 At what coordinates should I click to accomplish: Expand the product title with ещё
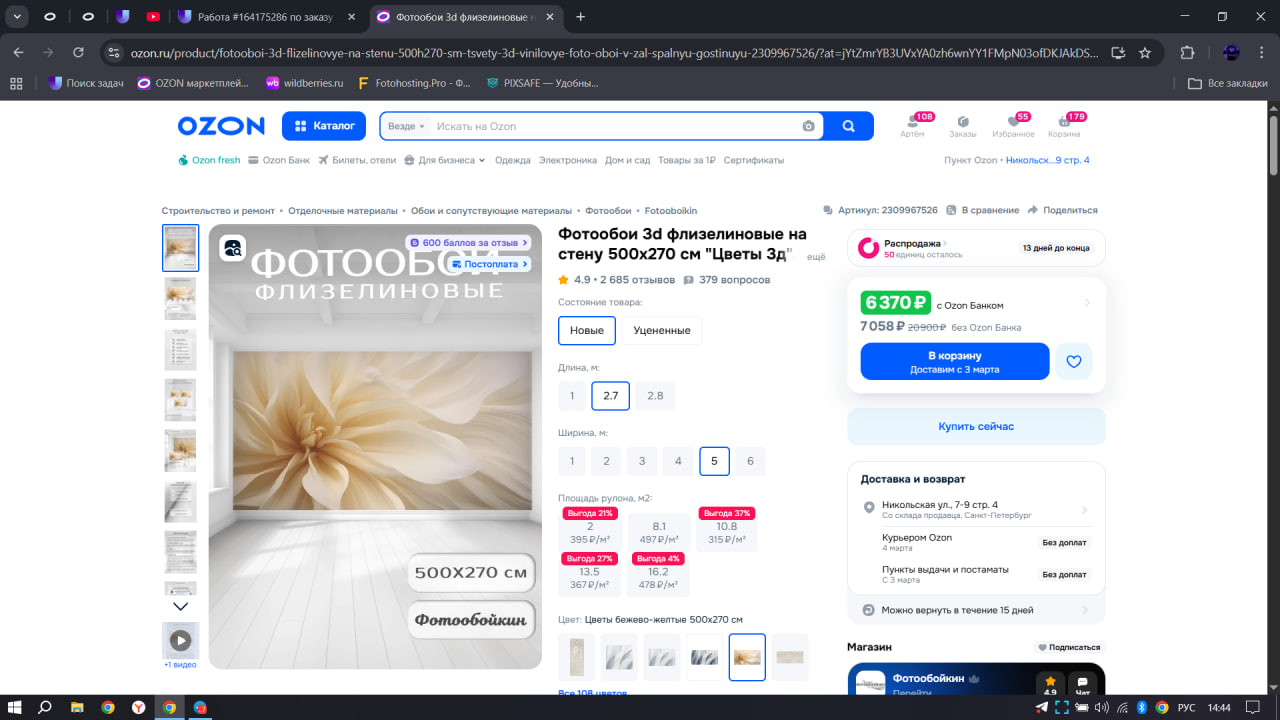coord(816,257)
